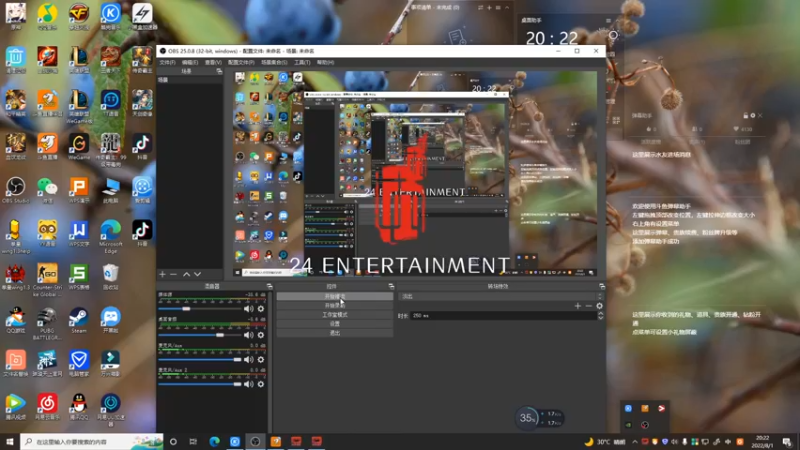
Task: Click the 35% floating performance ball
Action: pyautogui.click(x=527, y=418)
